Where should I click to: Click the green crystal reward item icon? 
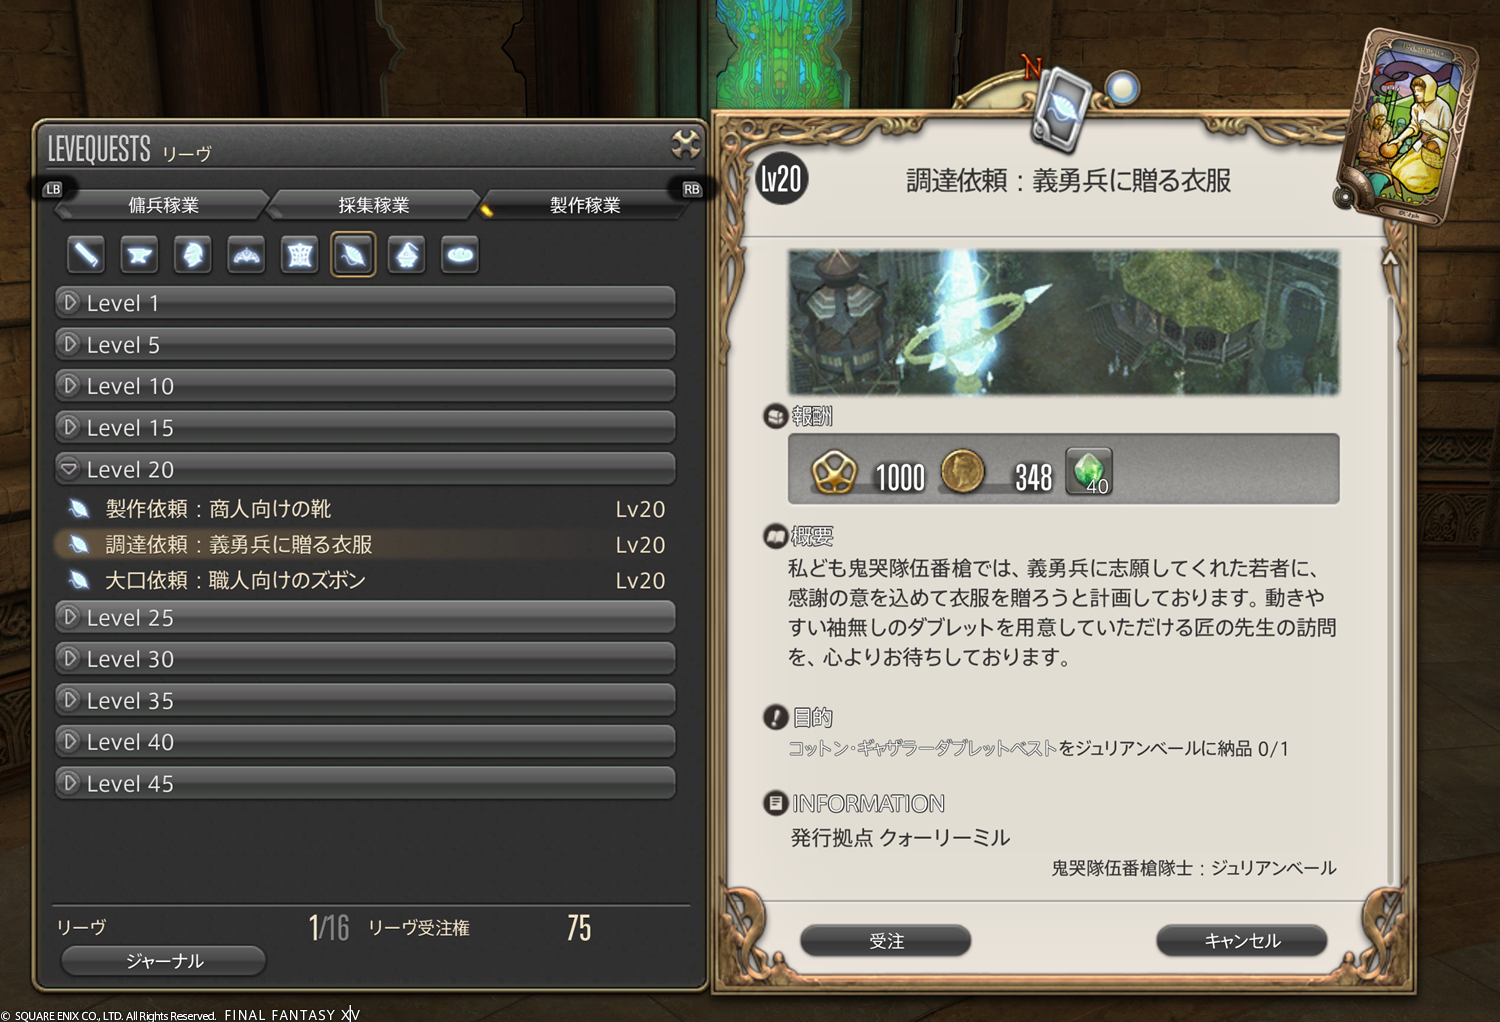tap(1089, 472)
